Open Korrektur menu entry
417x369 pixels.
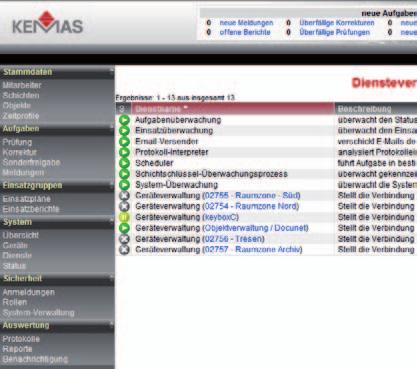pyautogui.click(x=19, y=152)
